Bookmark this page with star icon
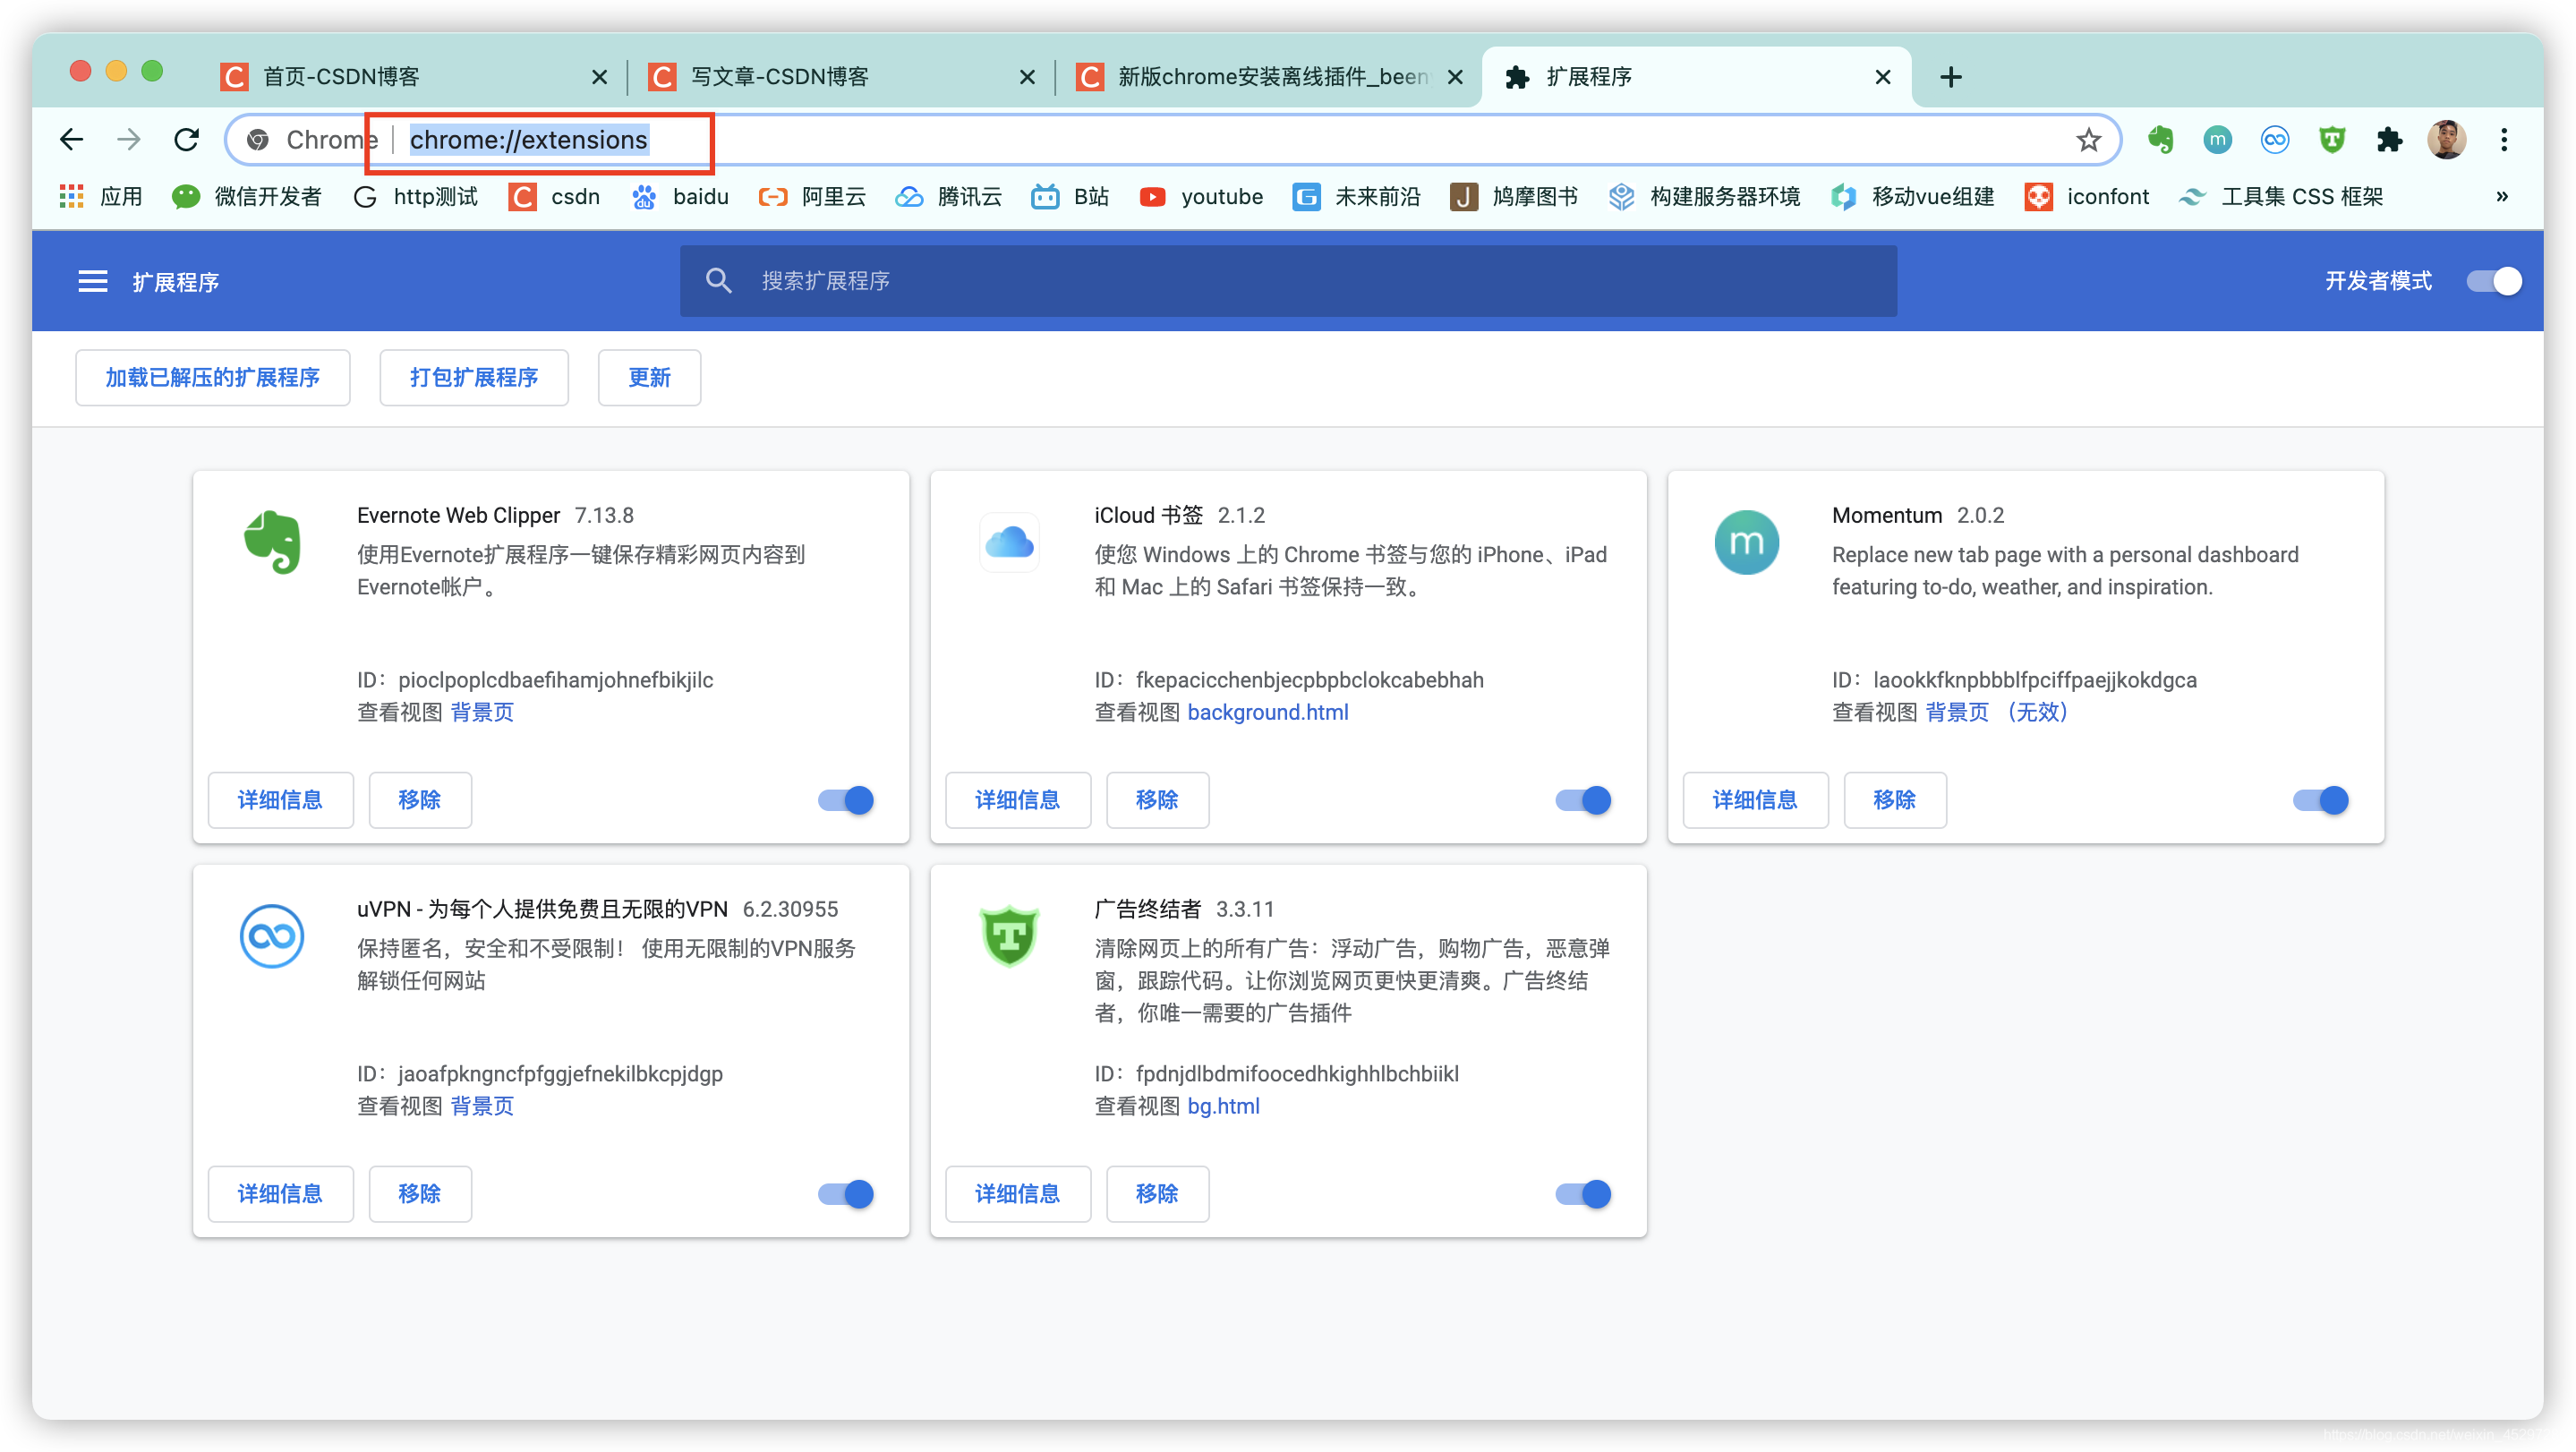 pyautogui.click(x=2088, y=140)
